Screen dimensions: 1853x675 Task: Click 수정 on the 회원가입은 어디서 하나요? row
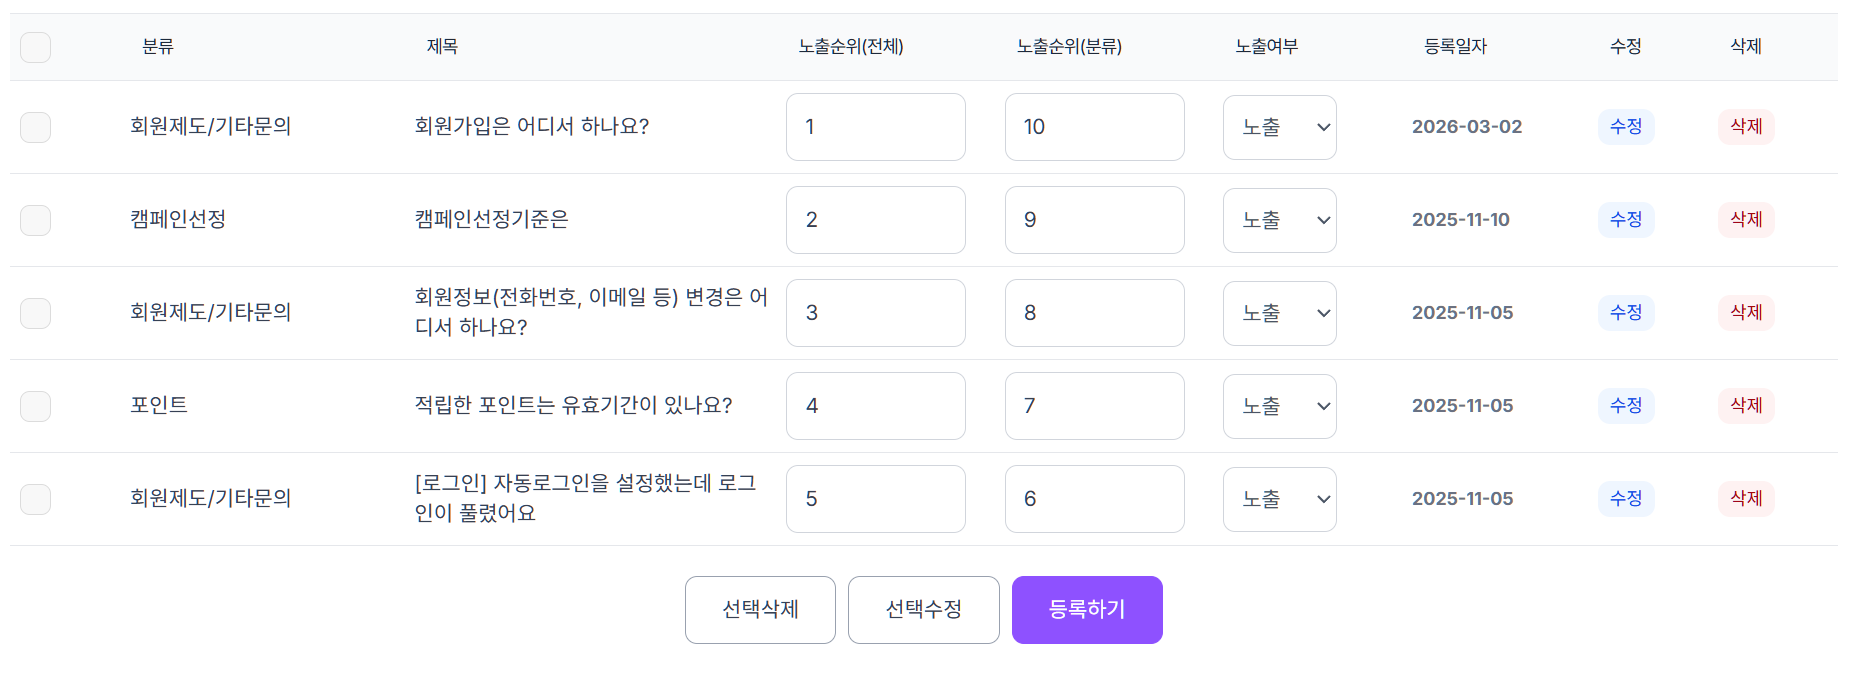(x=1625, y=127)
